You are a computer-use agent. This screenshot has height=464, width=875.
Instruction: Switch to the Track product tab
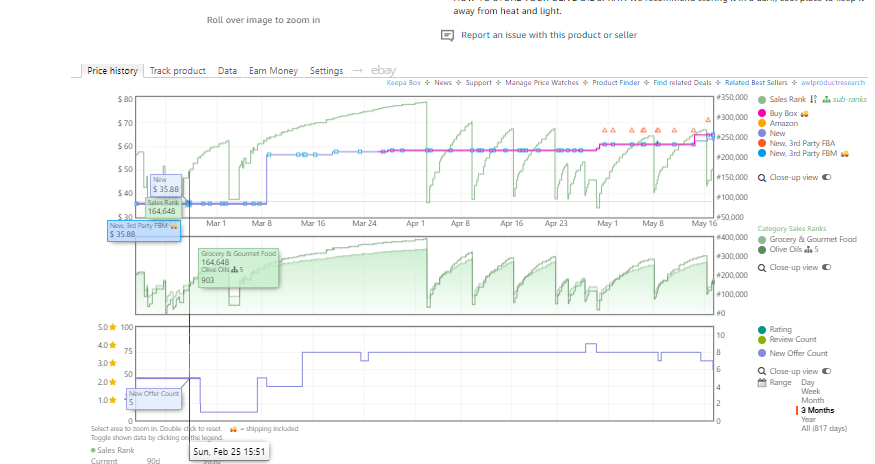(177, 70)
